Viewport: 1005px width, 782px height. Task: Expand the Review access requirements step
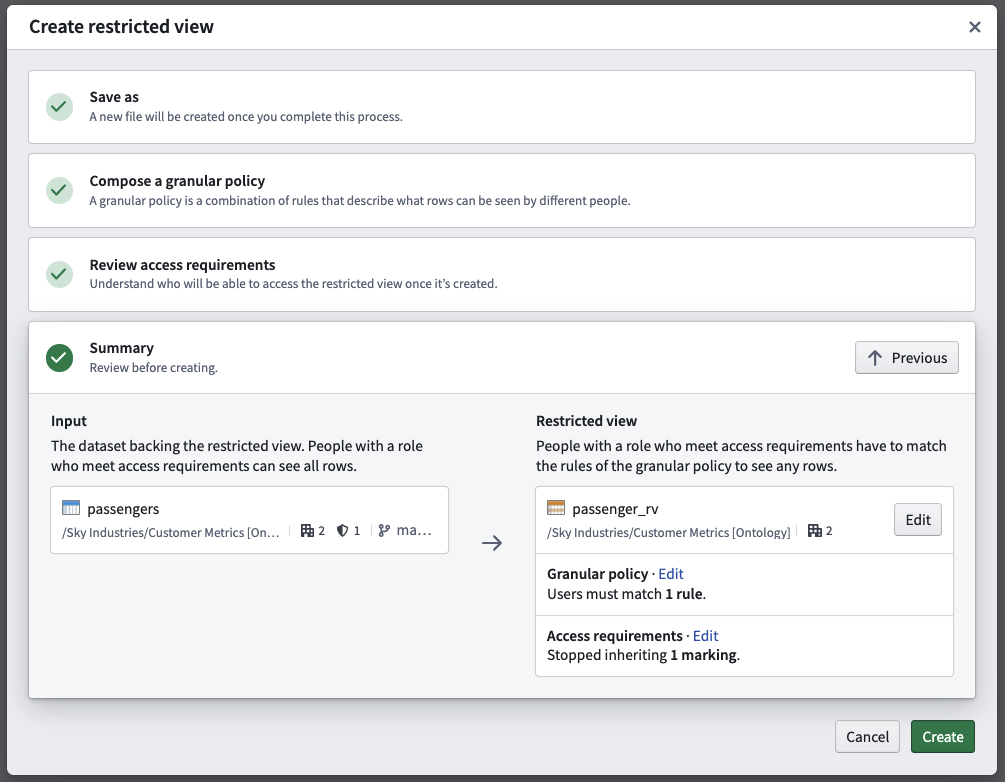(502, 274)
